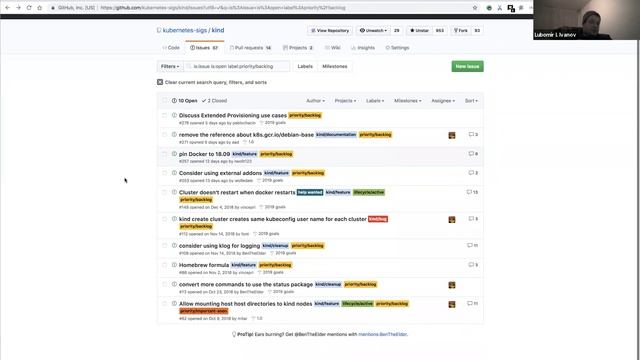Check the 'convert more commands to use the status package' row
The width and height of the screenshot is (640, 360).
point(164,284)
